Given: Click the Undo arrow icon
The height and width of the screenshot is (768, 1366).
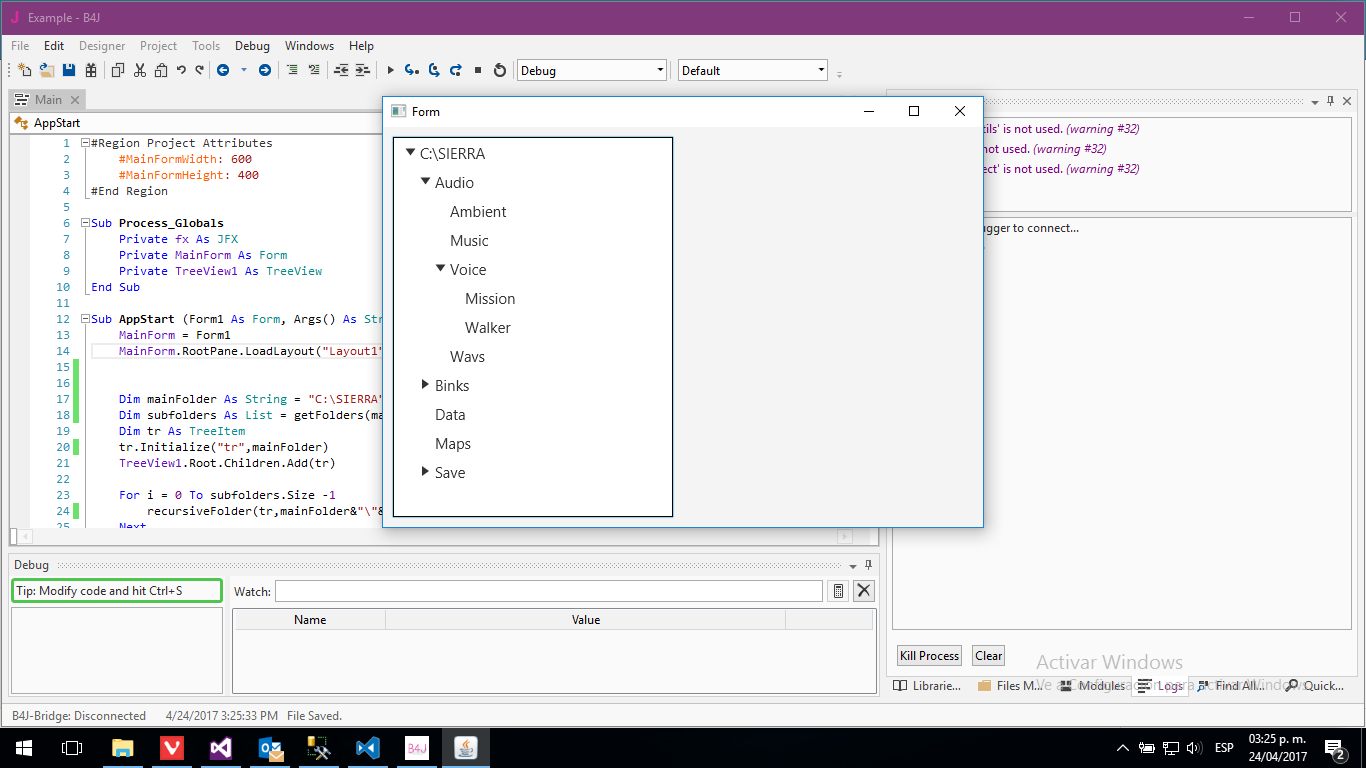Looking at the screenshot, I should coord(181,70).
